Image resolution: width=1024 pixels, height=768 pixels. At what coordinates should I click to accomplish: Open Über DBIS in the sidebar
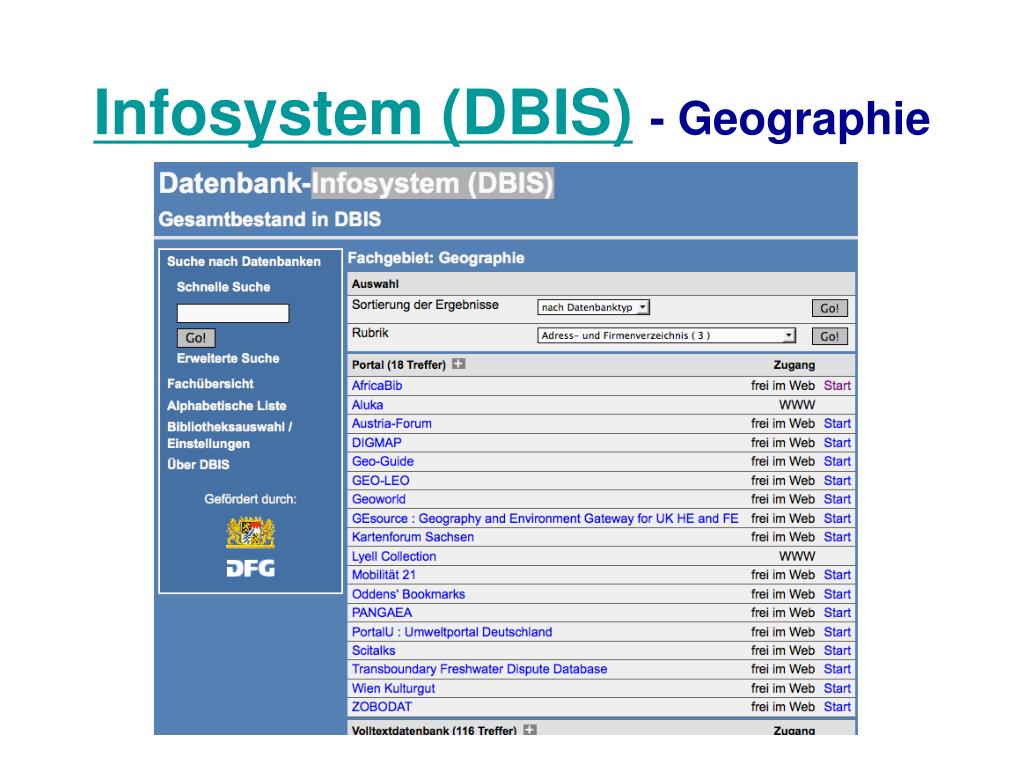[x=199, y=464]
